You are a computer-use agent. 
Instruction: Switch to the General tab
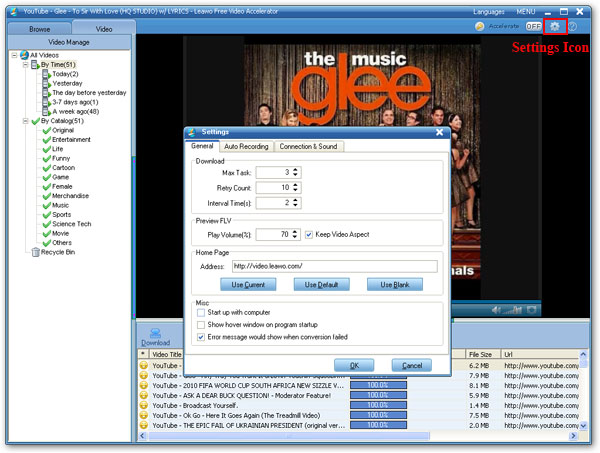click(x=202, y=146)
